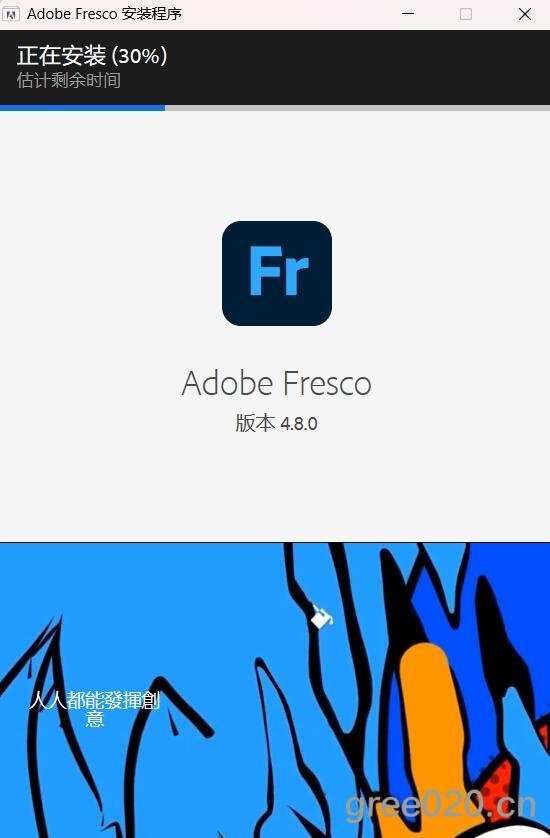Minimize the Adobe Fresco installer window
Screen dimensions: 550x838
point(408,14)
